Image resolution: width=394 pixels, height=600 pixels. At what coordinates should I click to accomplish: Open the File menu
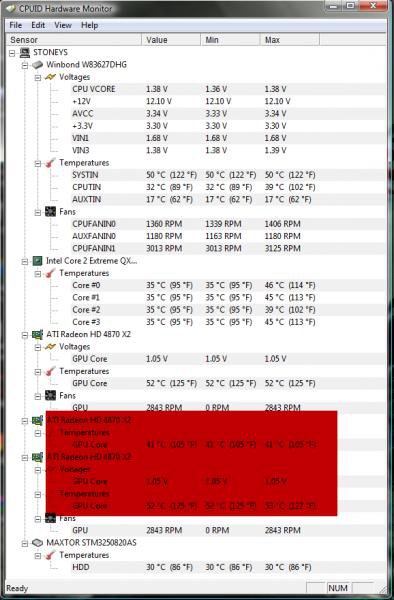tap(16, 25)
